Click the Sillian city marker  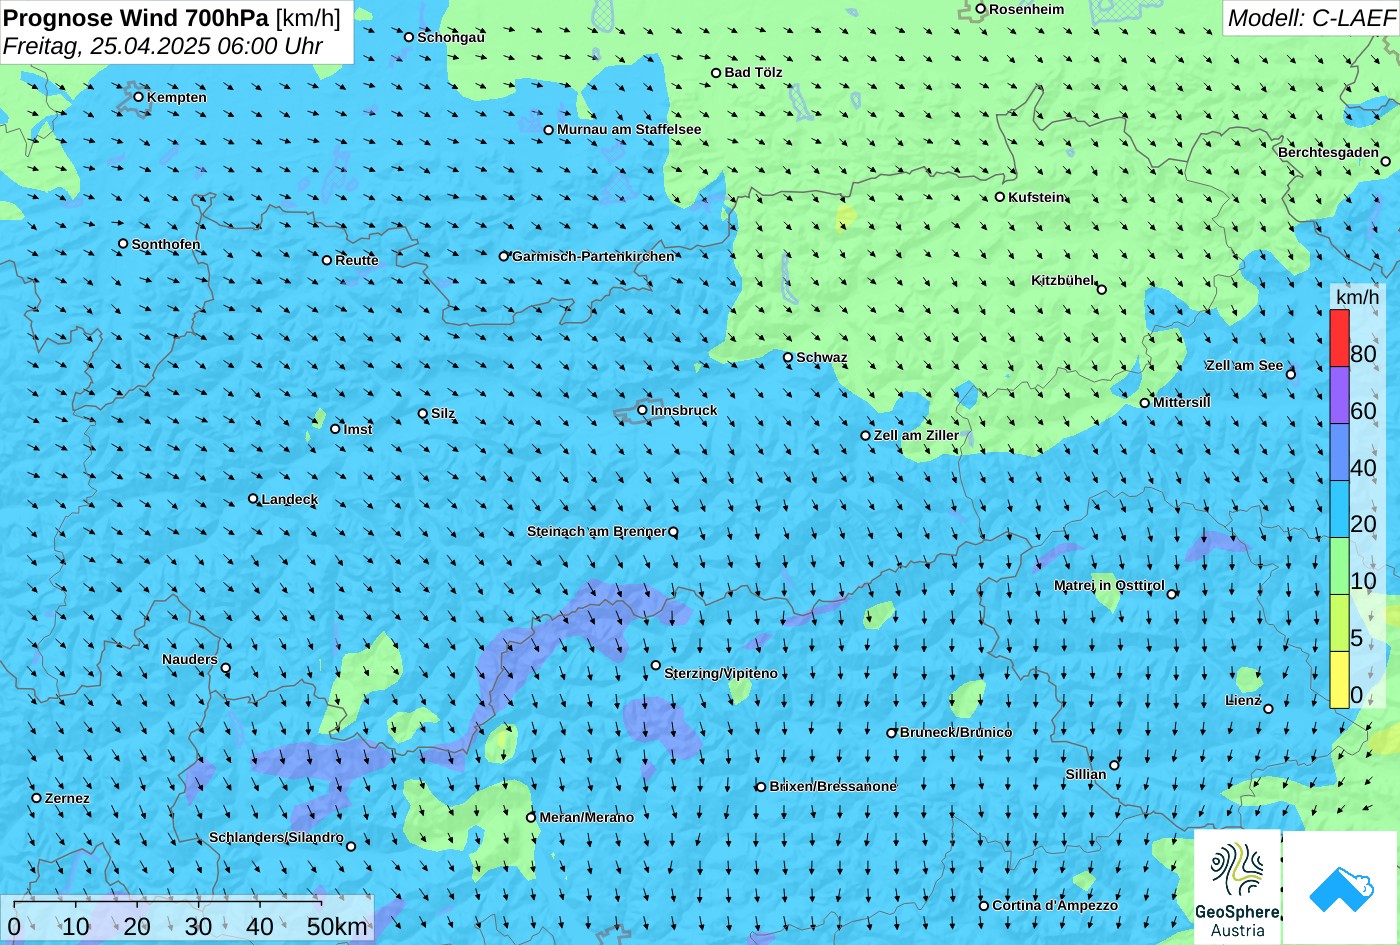point(1114,765)
